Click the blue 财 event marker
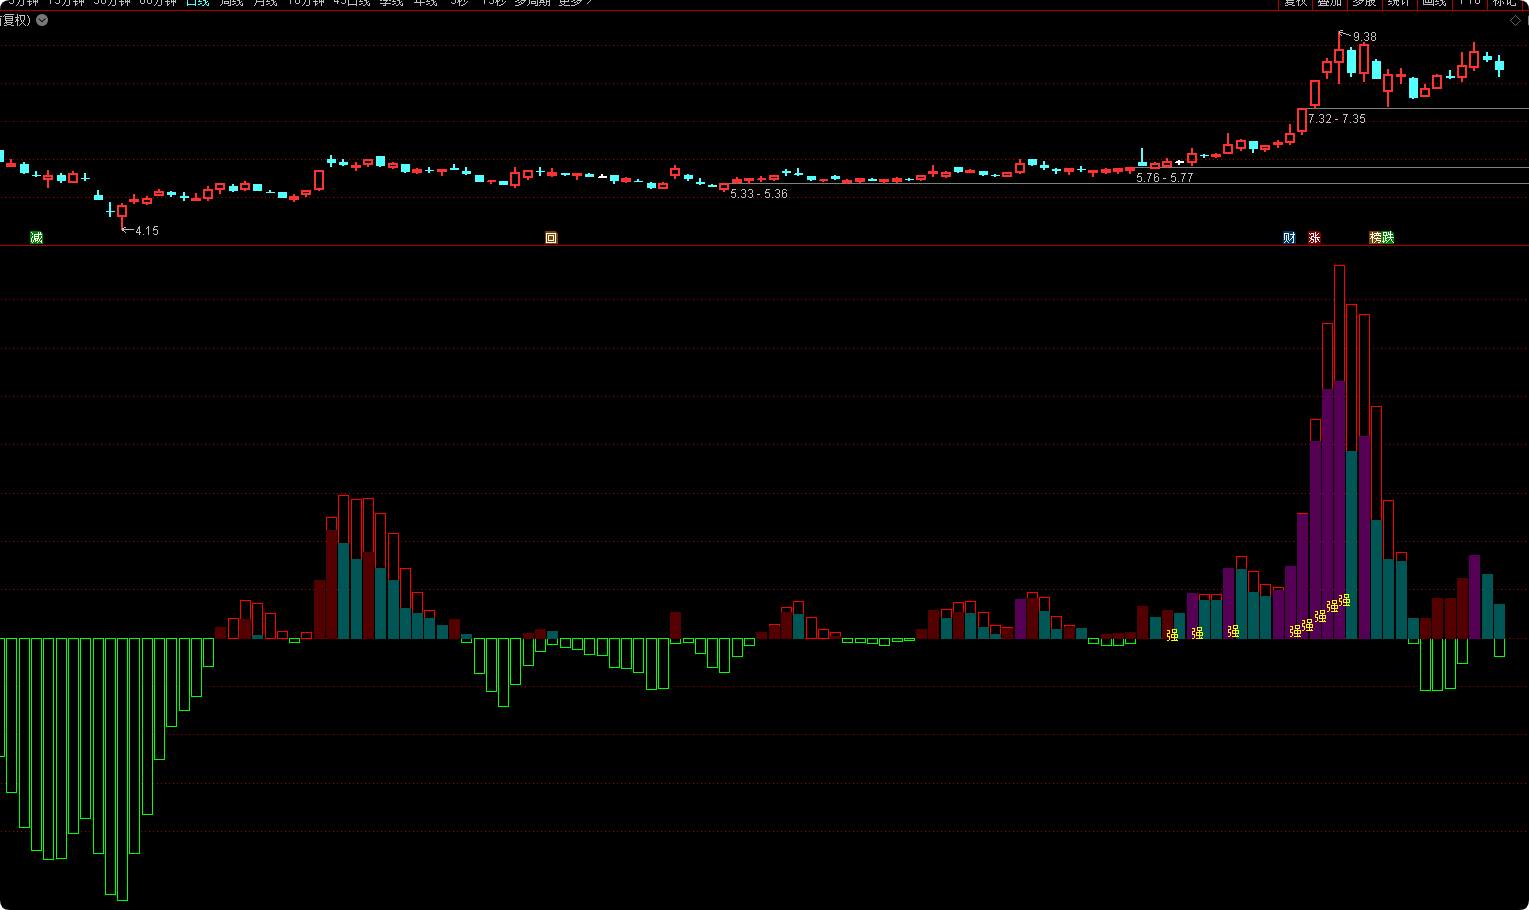 pyautogui.click(x=1289, y=237)
